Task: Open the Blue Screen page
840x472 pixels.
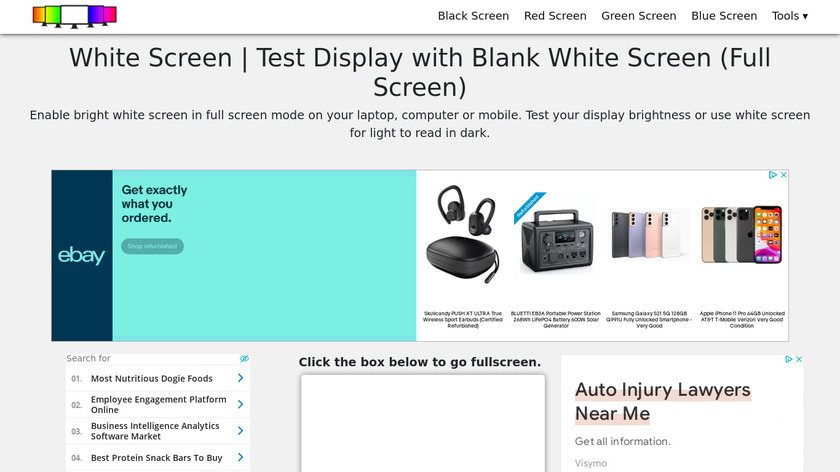Action: pyautogui.click(x=724, y=16)
